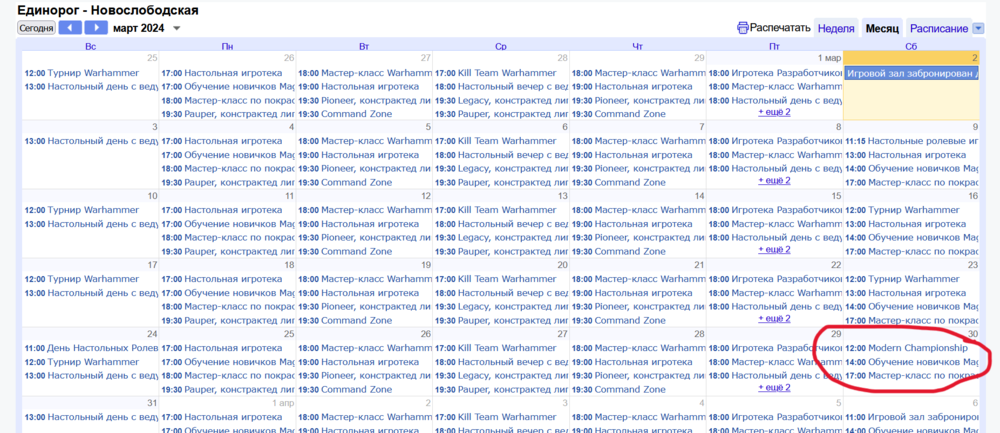The image size is (1000, 433).
Task: Open the yellow 'Игровой зал забронирован' event
Action: [910, 73]
